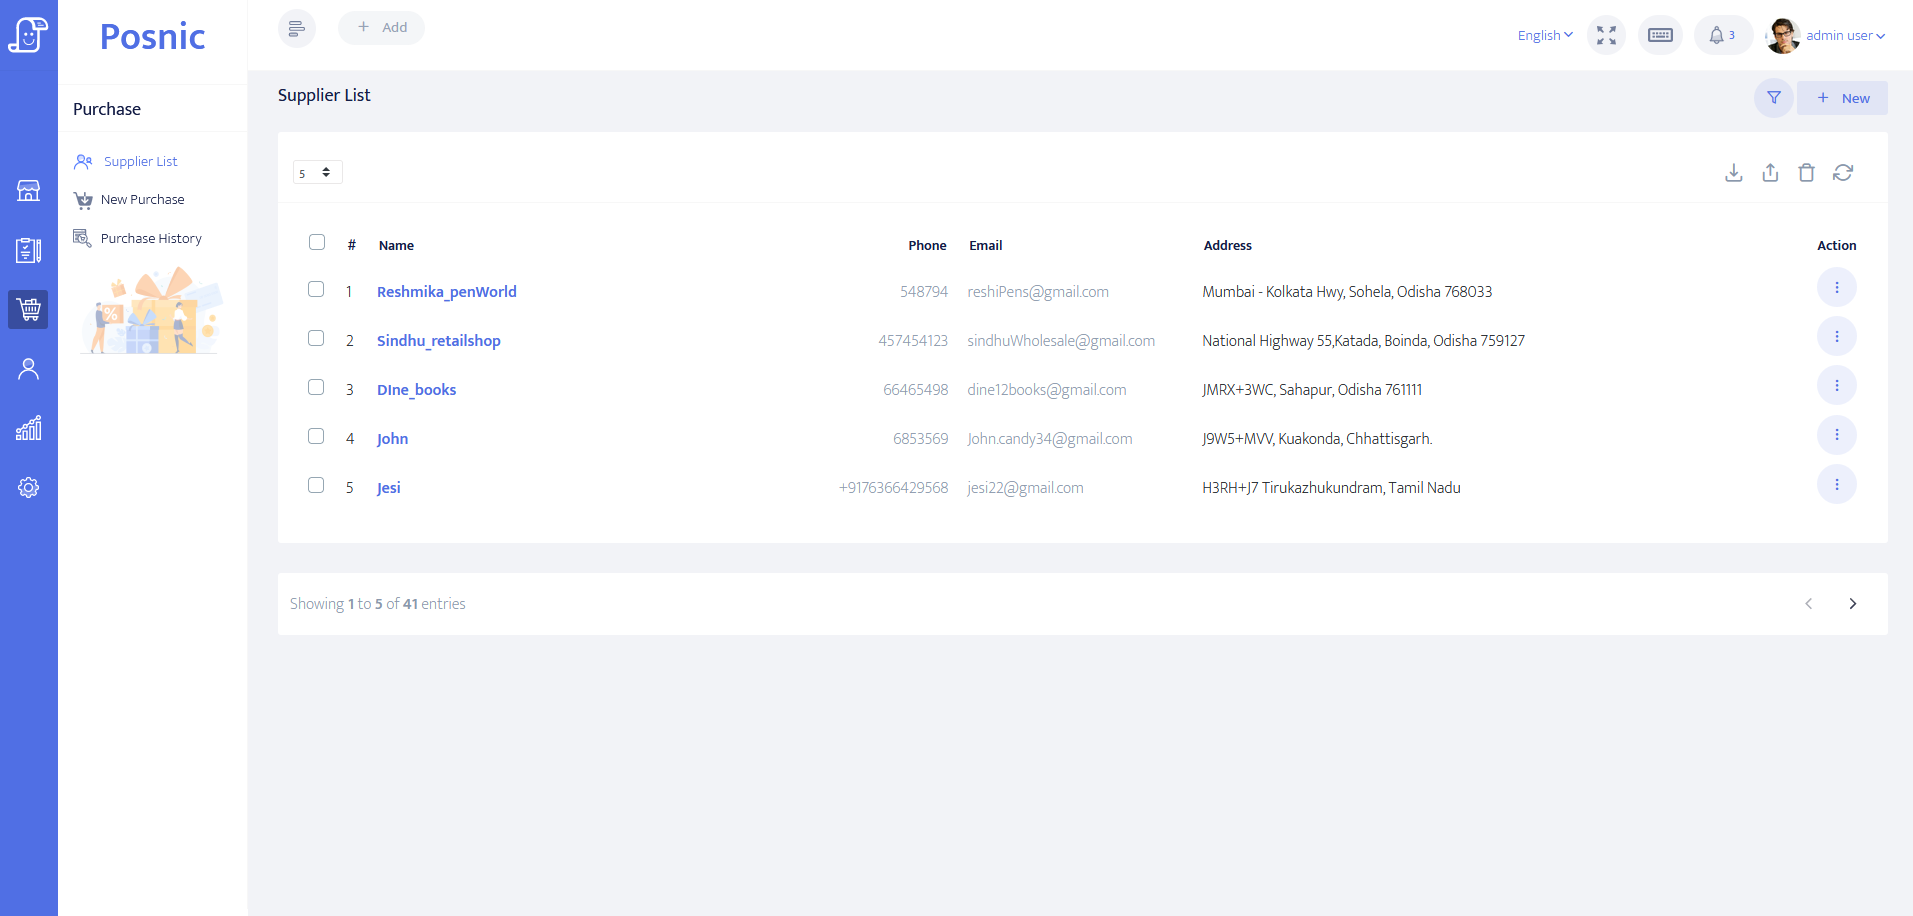Open the rows-per-page selector
Image resolution: width=1913 pixels, height=916 pixels.
tap(317, 173)
